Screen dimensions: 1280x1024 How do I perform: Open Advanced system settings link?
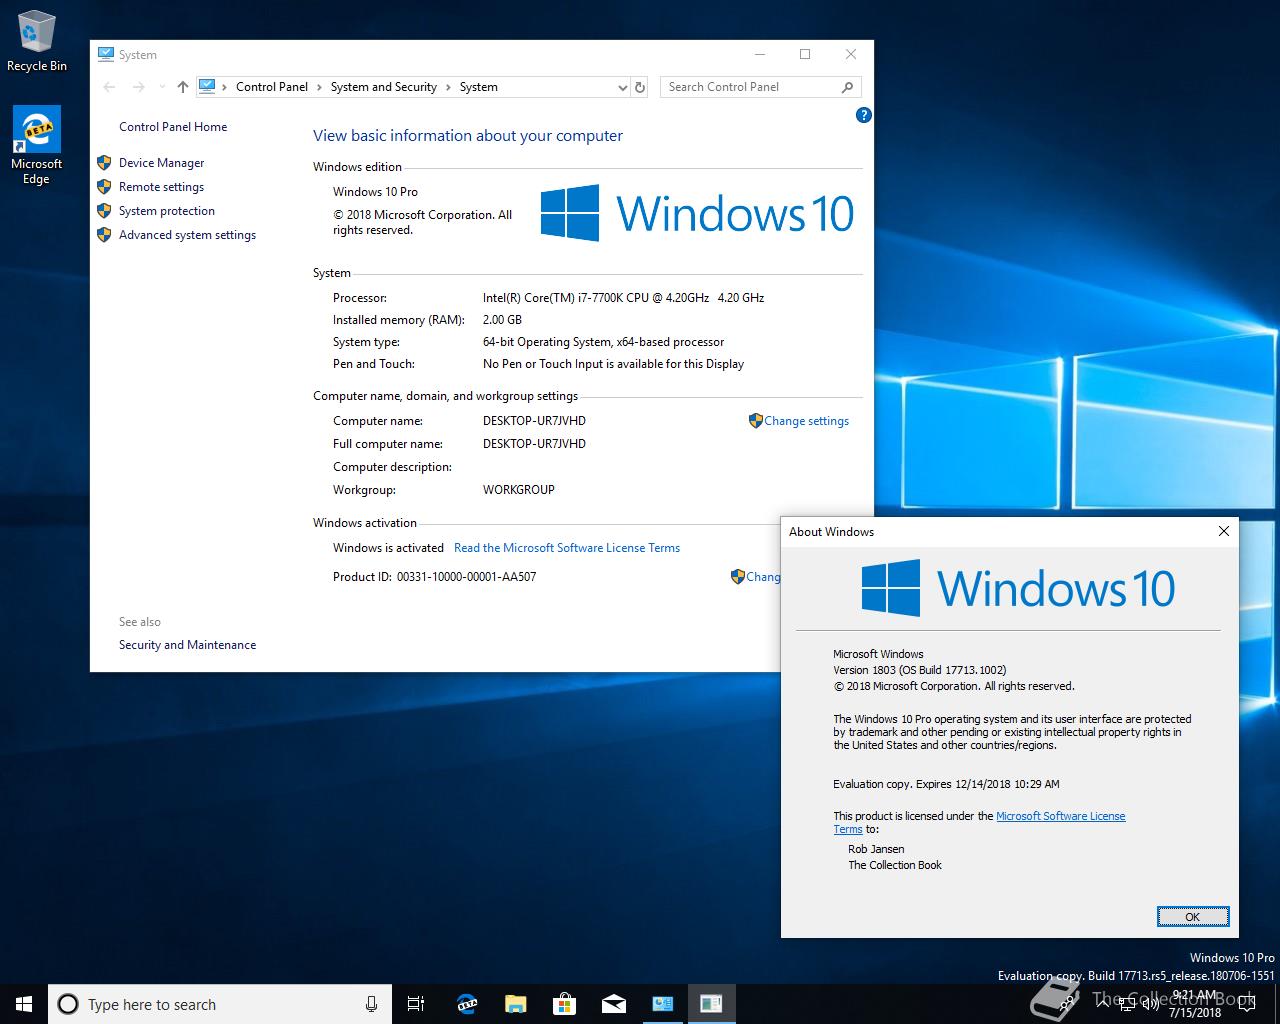[x=187, y=235]
